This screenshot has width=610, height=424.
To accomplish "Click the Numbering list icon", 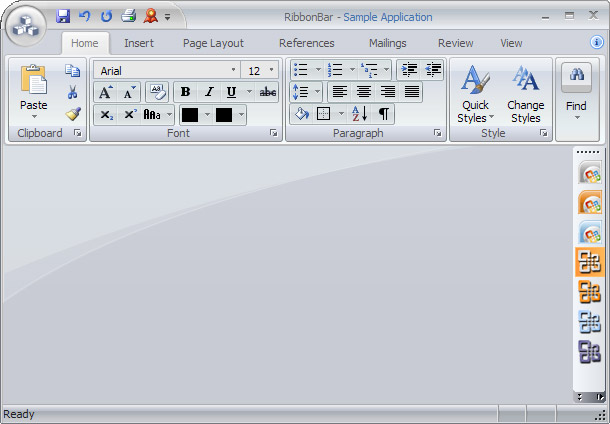I will [x=335, y=70].
